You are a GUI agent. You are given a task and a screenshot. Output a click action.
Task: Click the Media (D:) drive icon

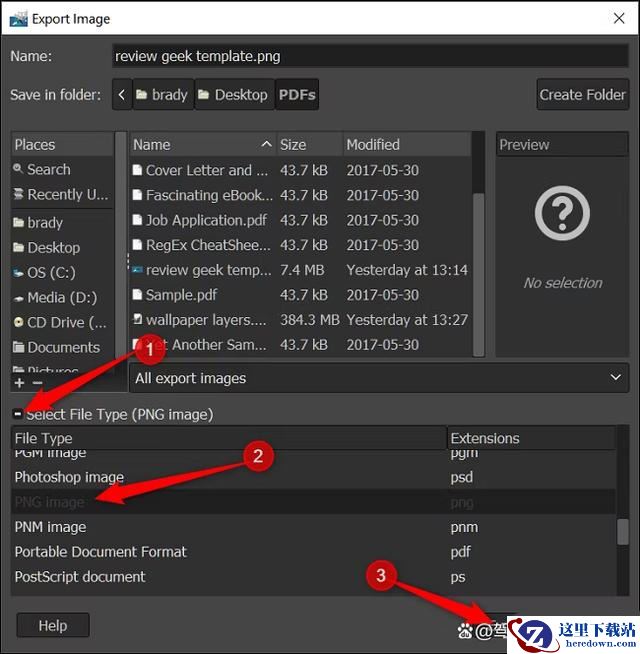click(18, 298)
